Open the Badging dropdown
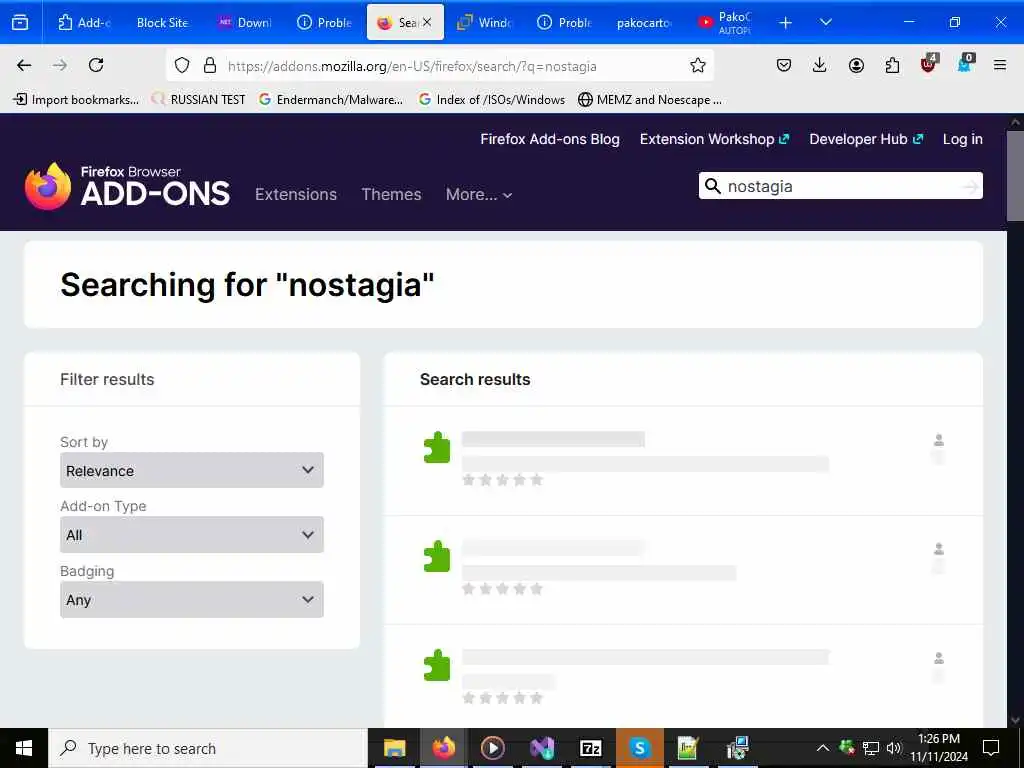Screen dimensions: 1024x768 pos(191,600)
